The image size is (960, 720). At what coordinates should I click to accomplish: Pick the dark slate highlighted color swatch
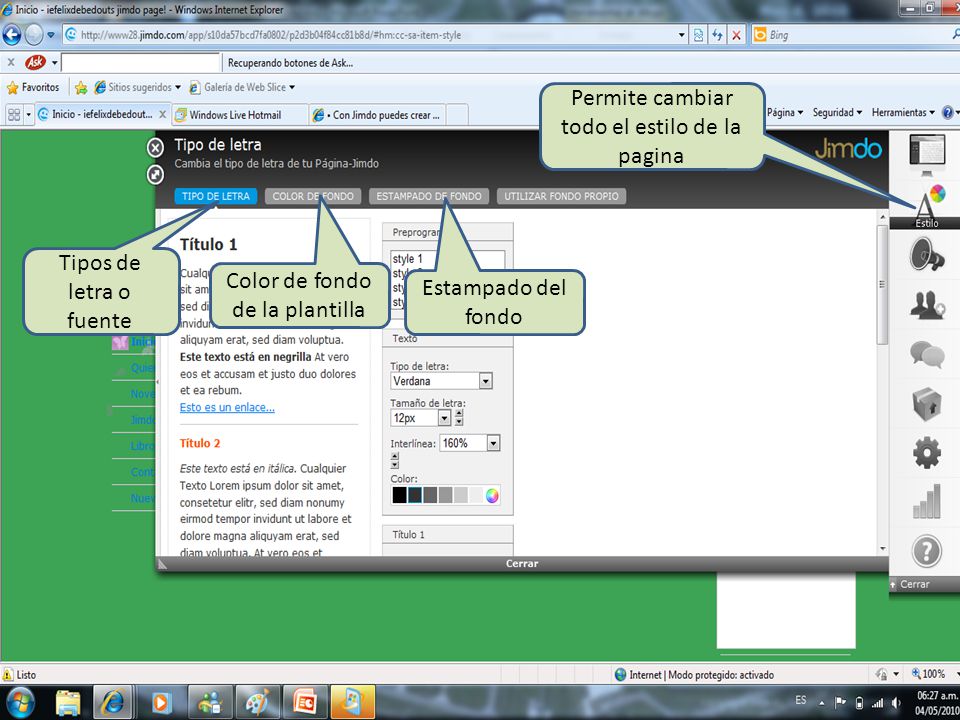(x=414, y=495)
